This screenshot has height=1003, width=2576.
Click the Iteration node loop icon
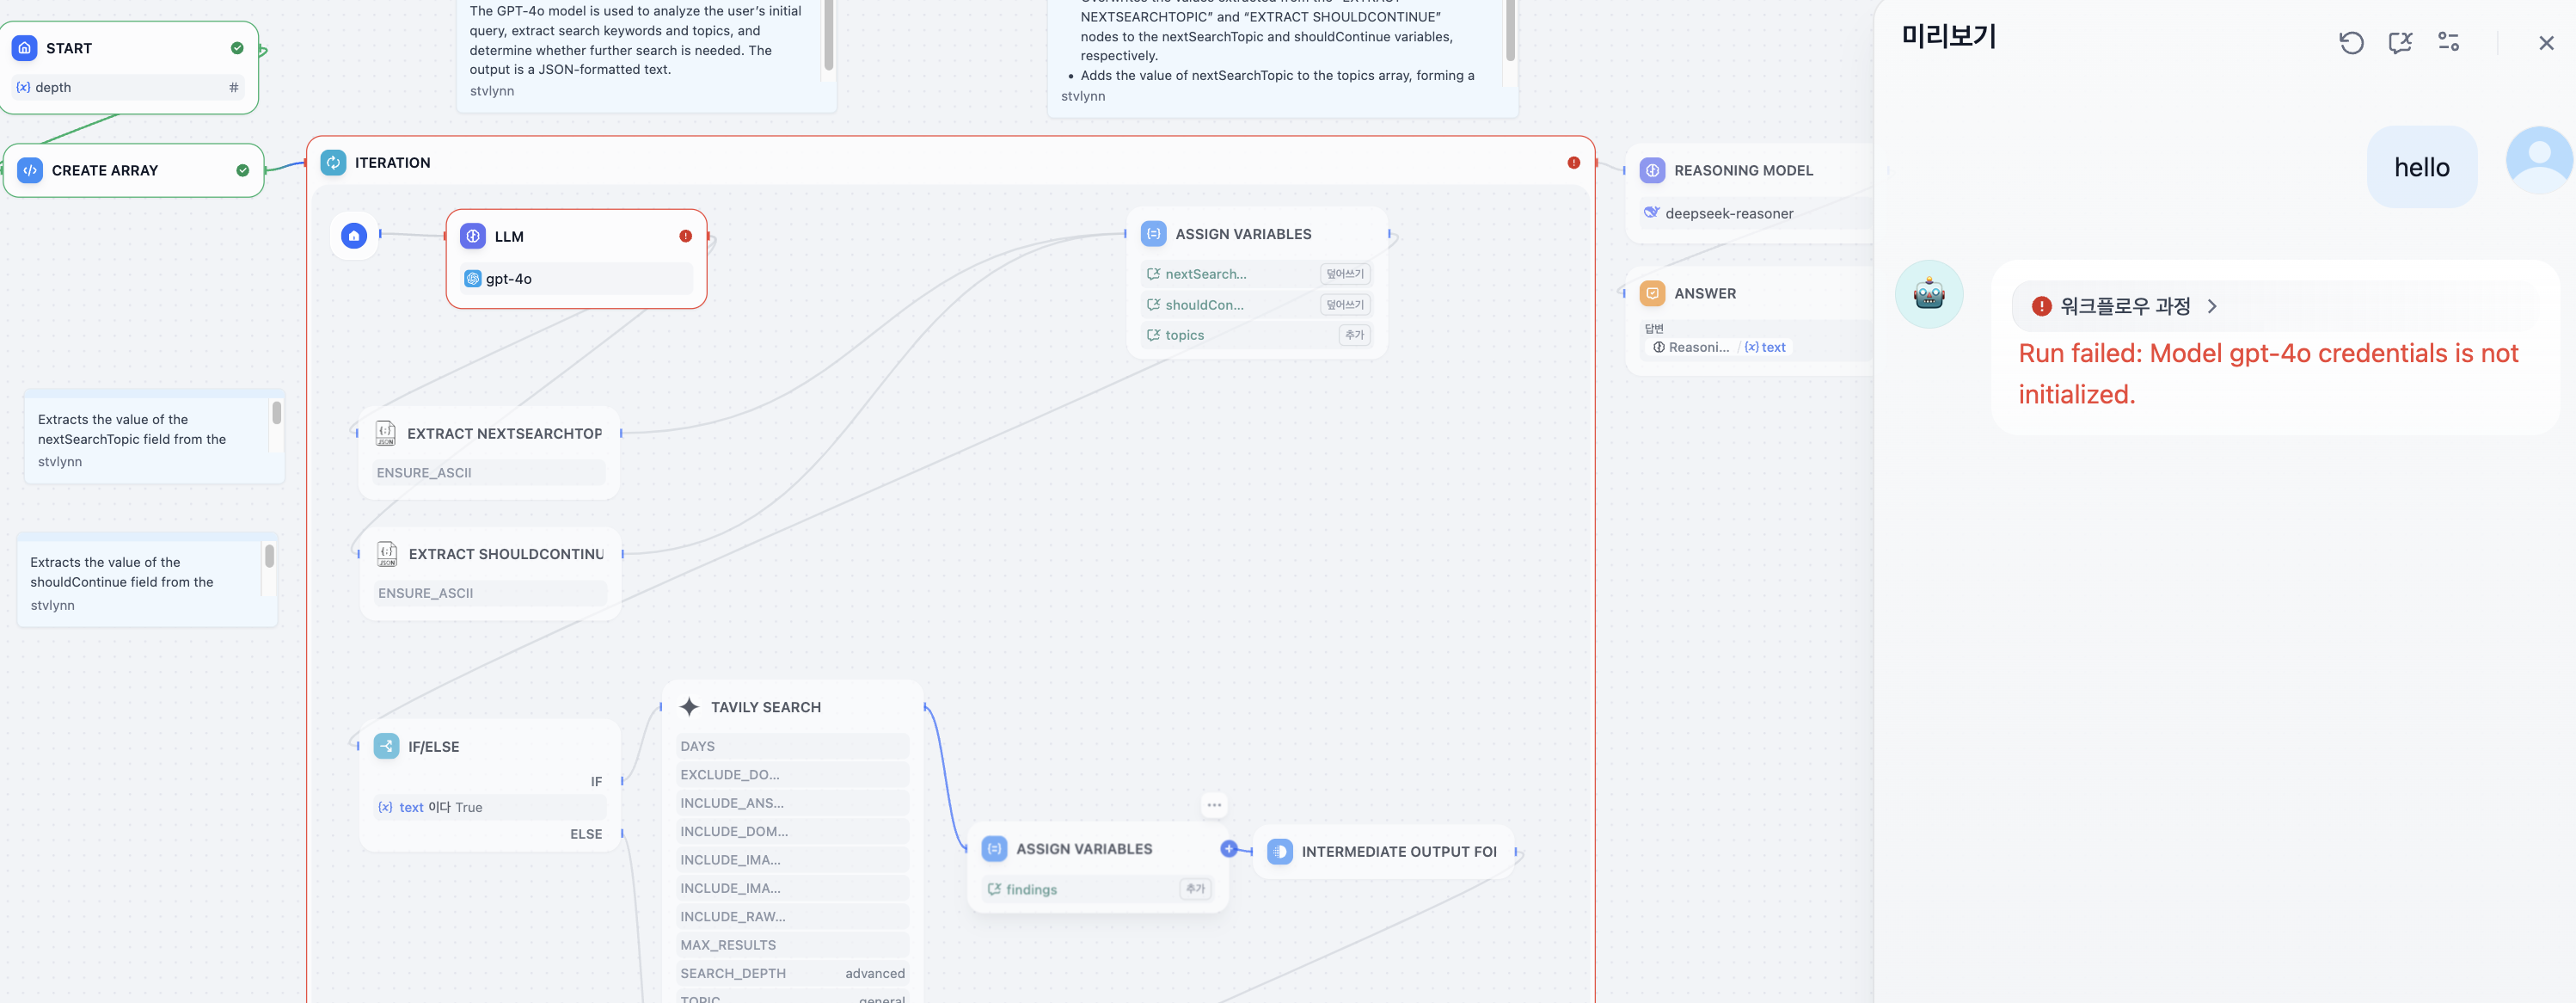[333, 162]
